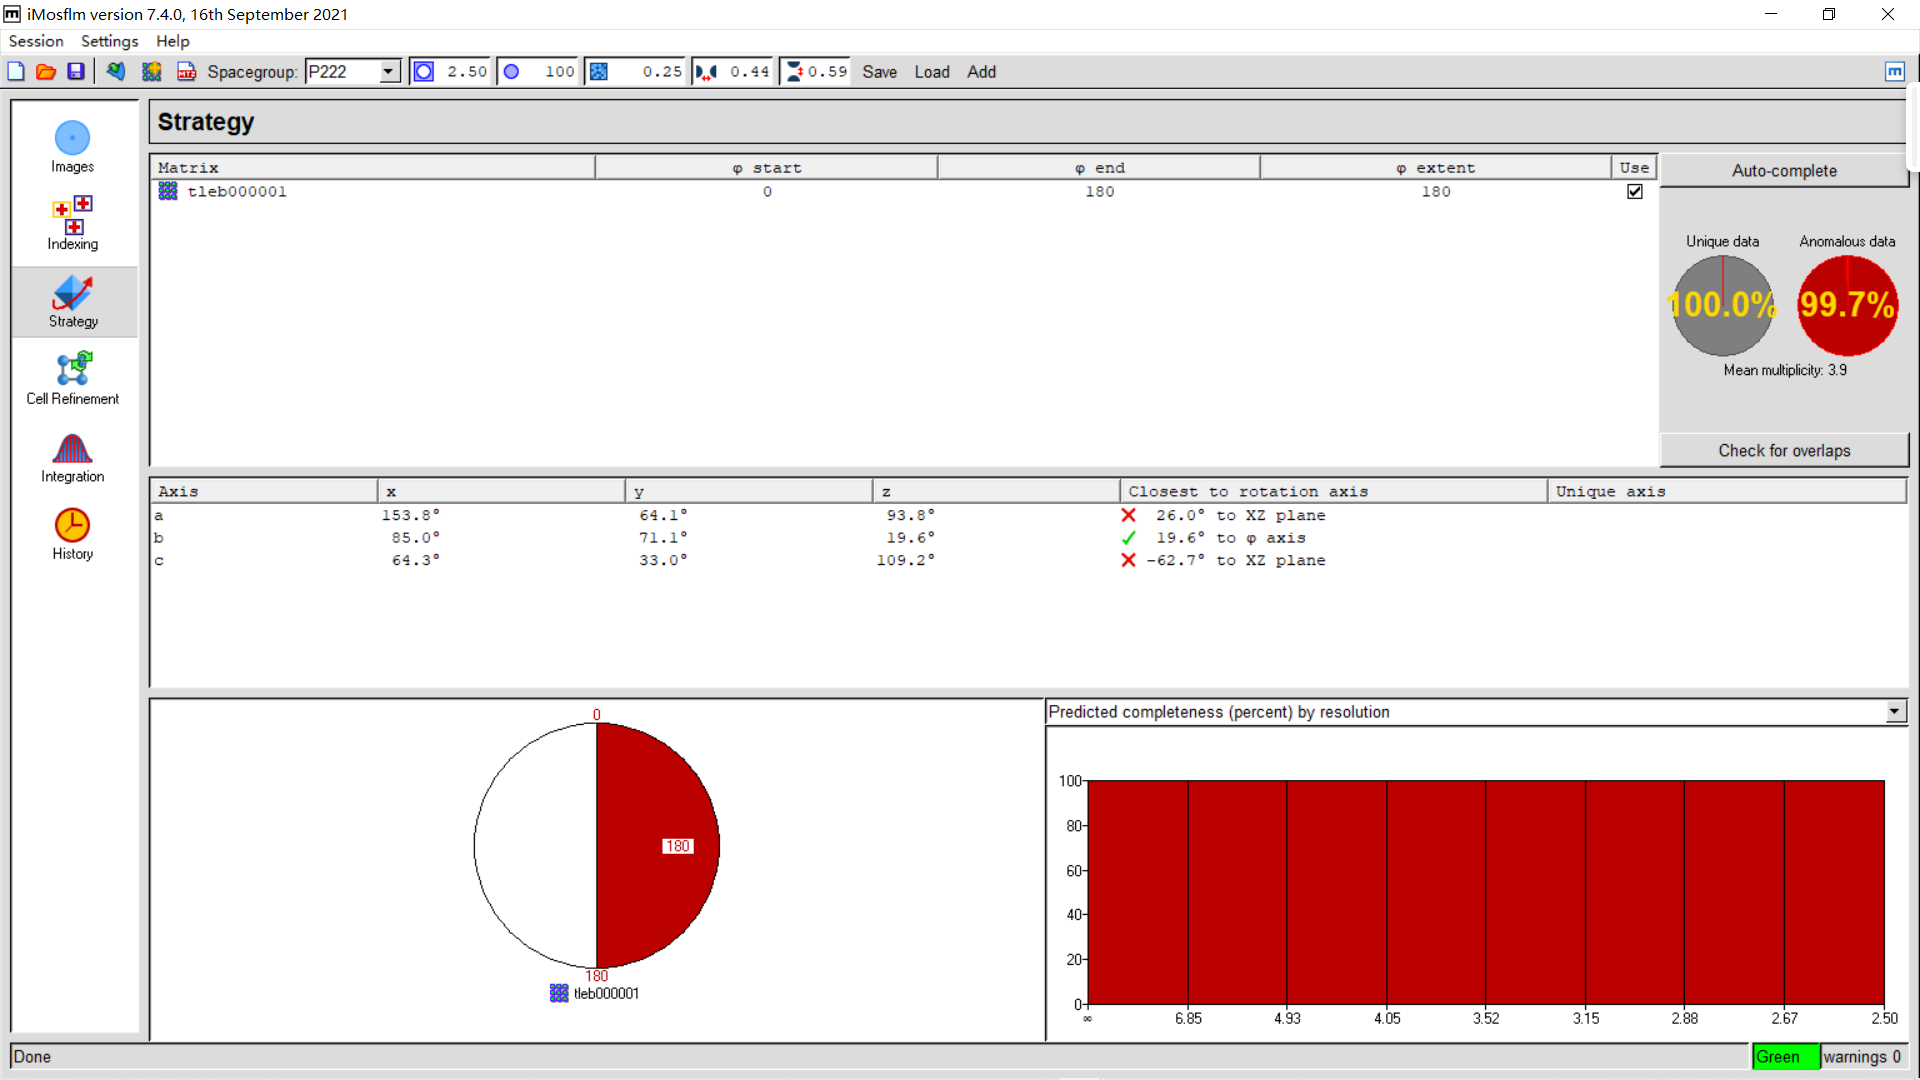Click the MTZ file icon in toolbar
Screen dimensions: 1920x1080
tap(186, 72)
